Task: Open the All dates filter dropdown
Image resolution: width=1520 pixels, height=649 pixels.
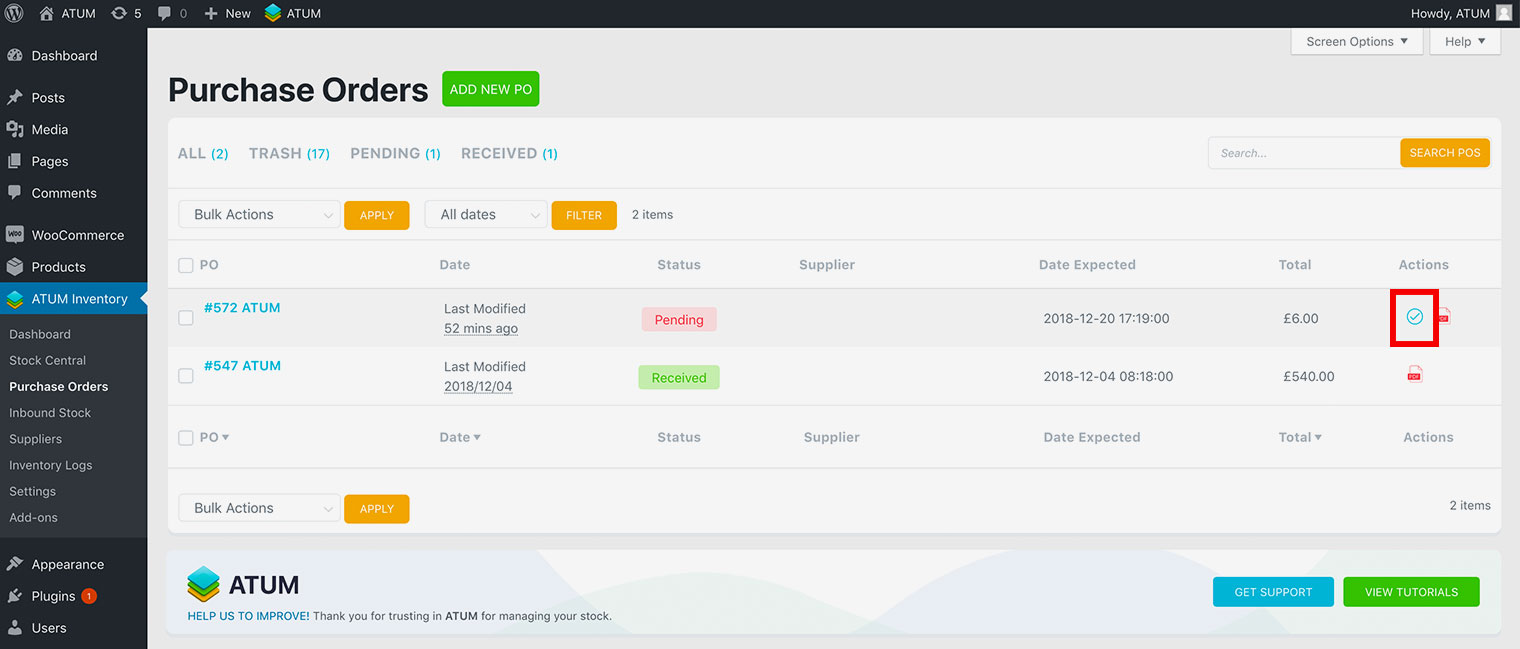Action: tap(486, 215)
